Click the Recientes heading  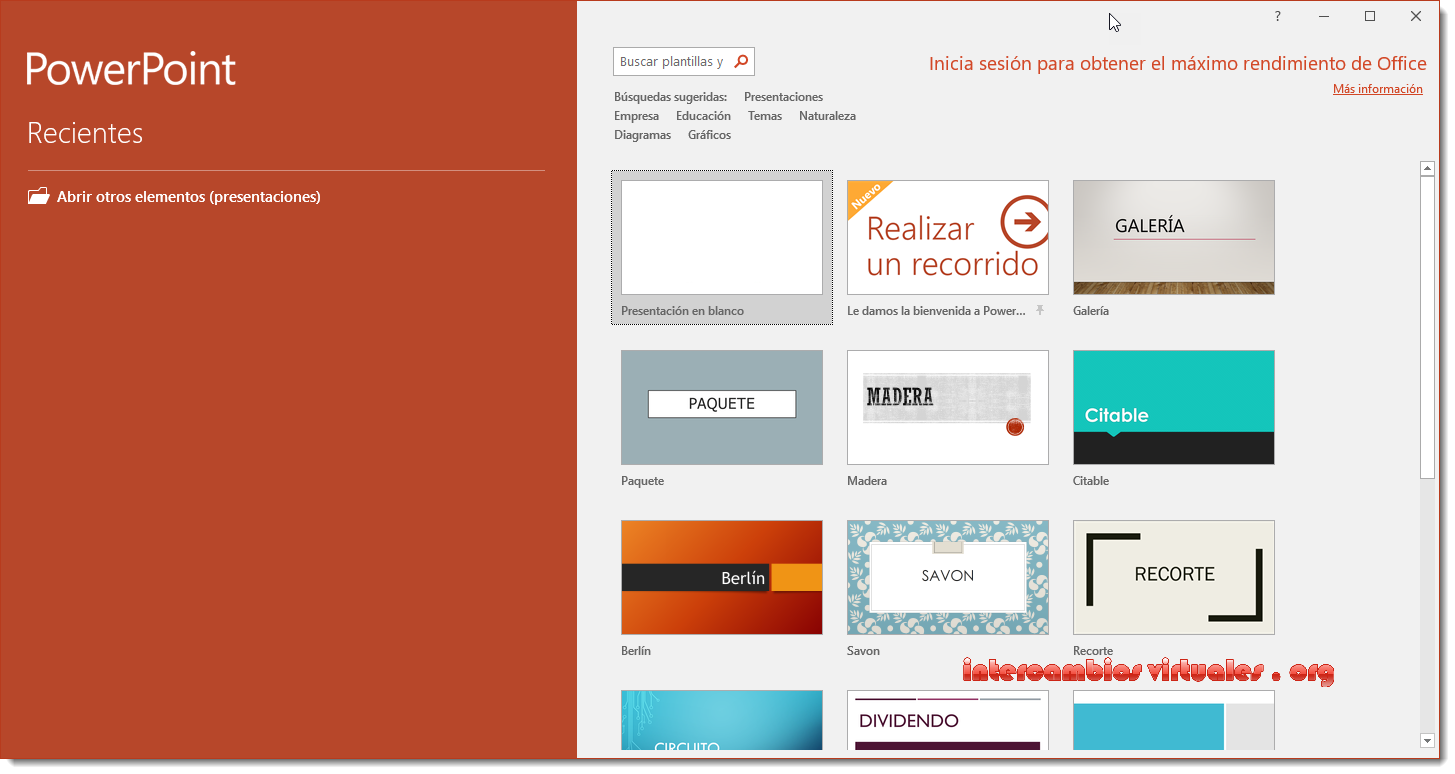pos(85,133)
